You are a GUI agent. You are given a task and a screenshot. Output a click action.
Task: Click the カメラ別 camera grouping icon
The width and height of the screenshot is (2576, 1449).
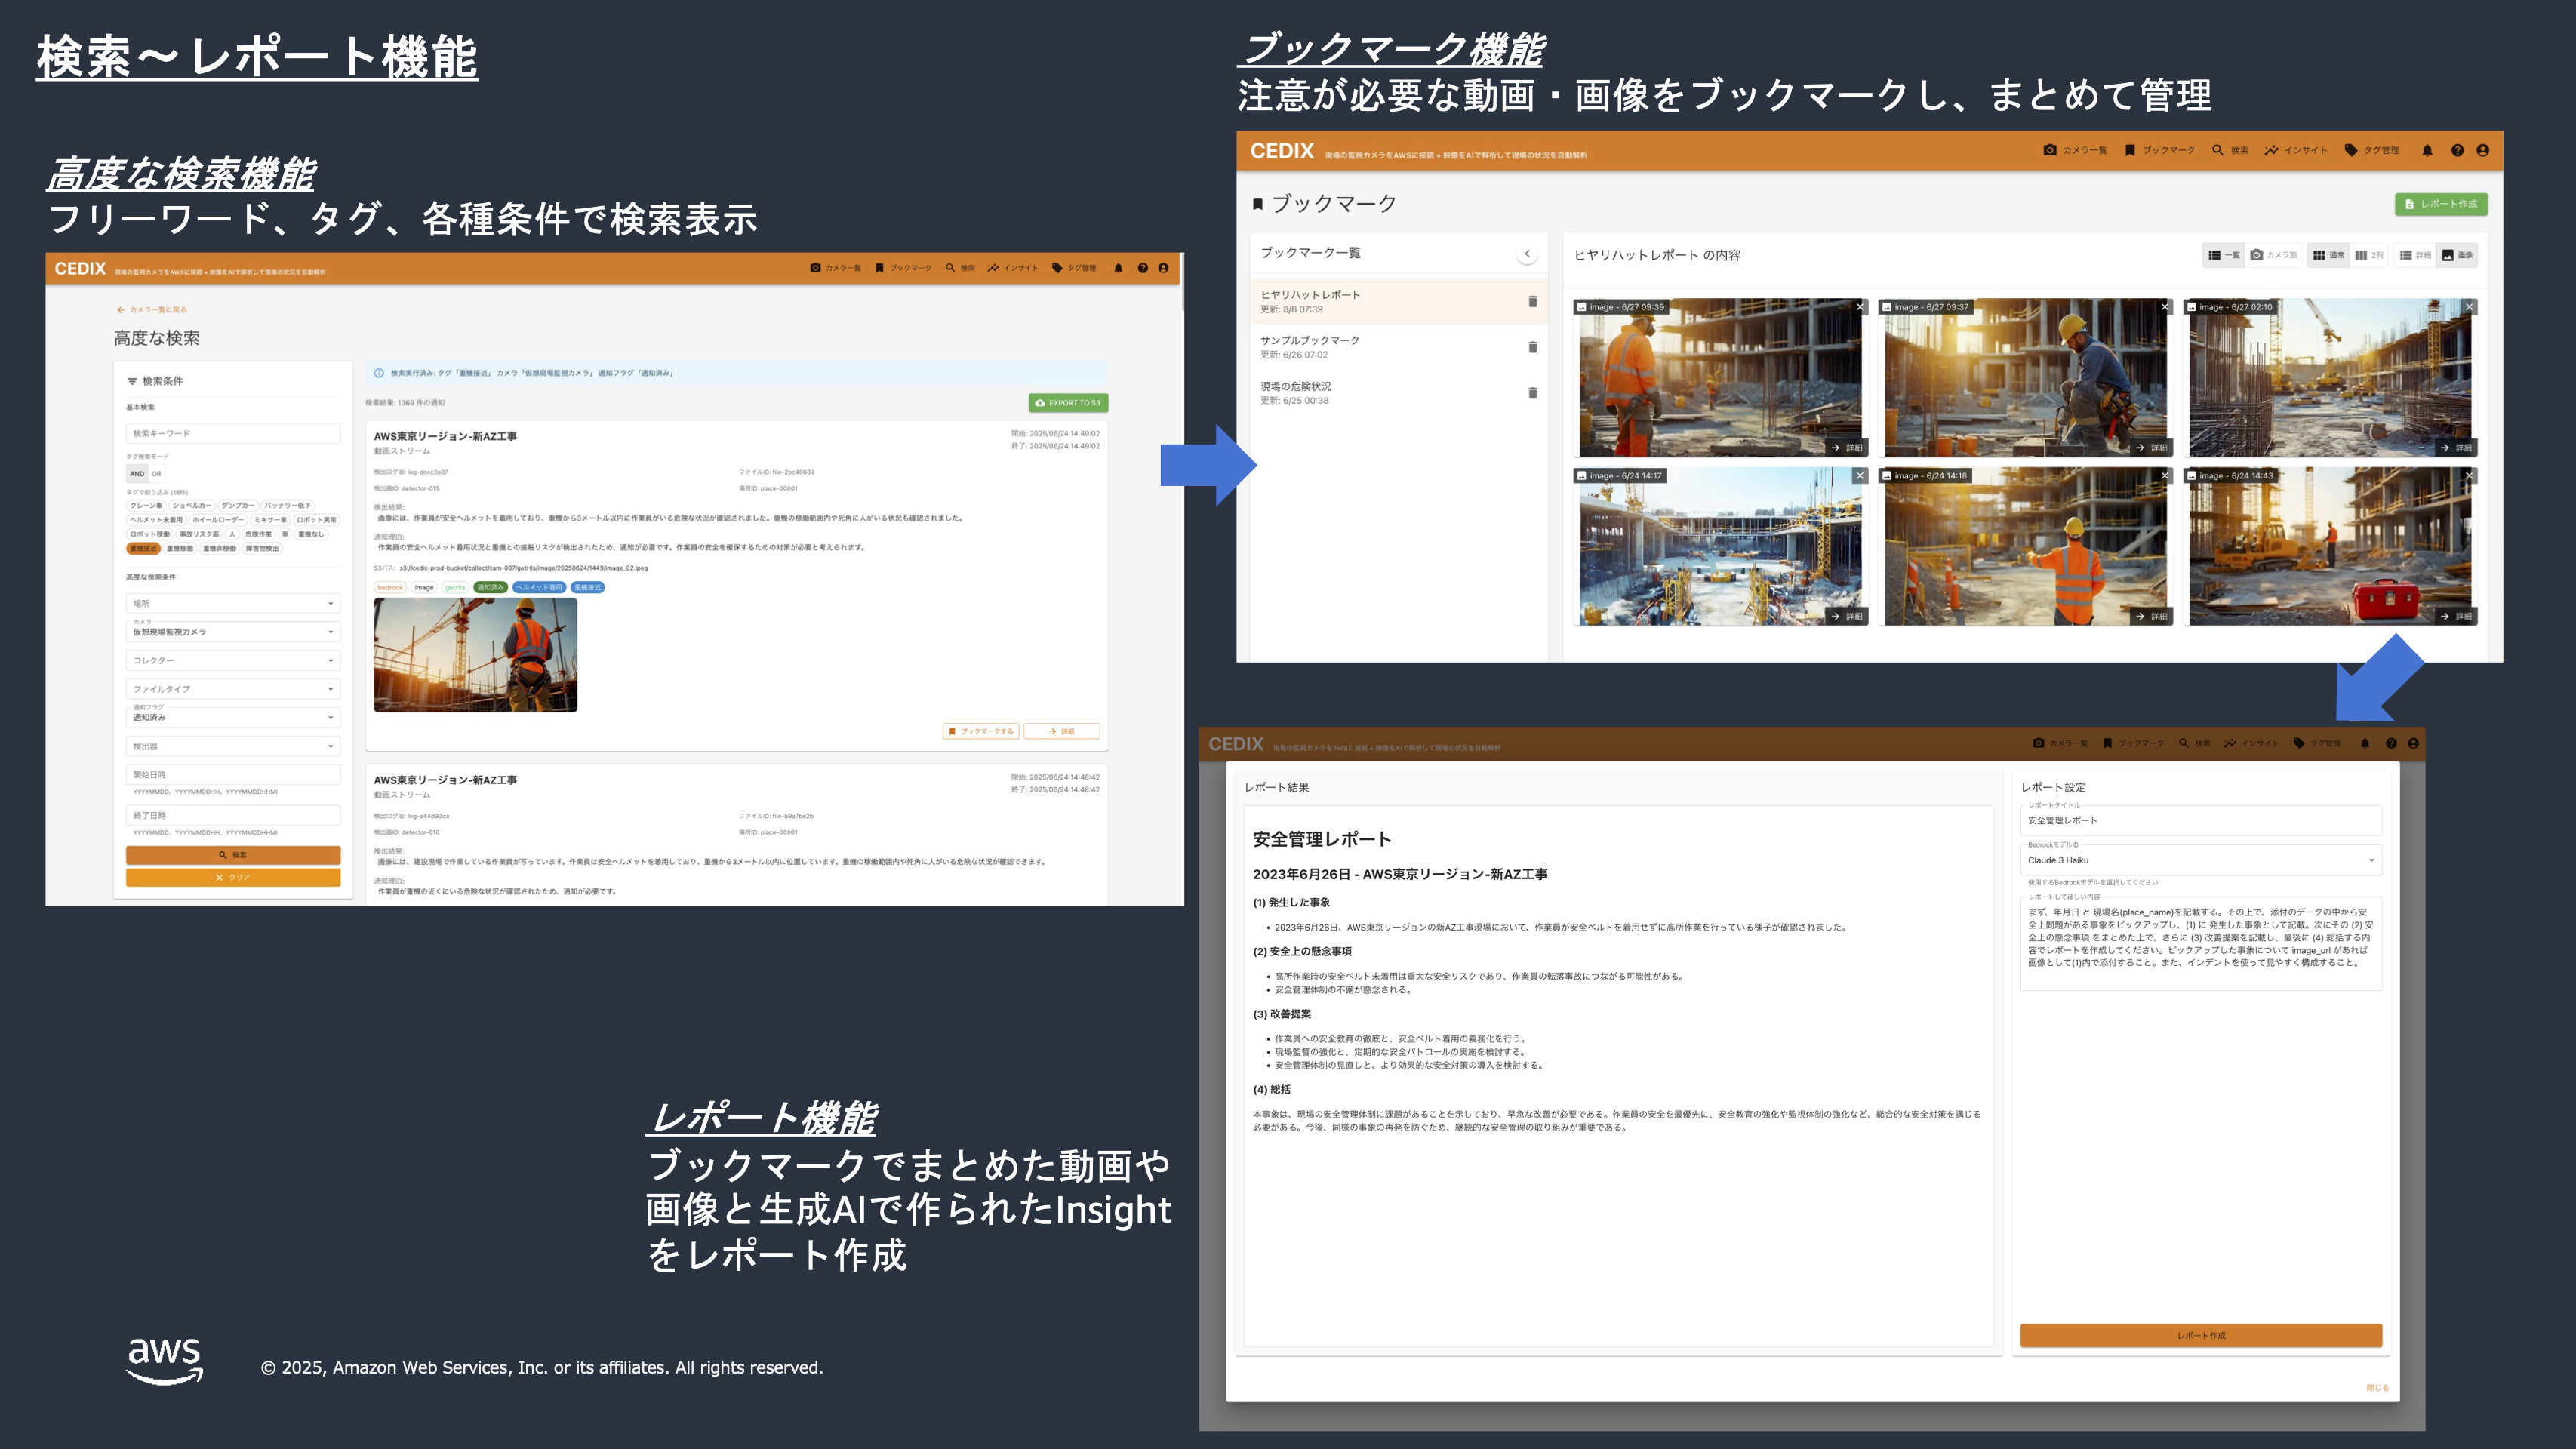coord(2273,255)
